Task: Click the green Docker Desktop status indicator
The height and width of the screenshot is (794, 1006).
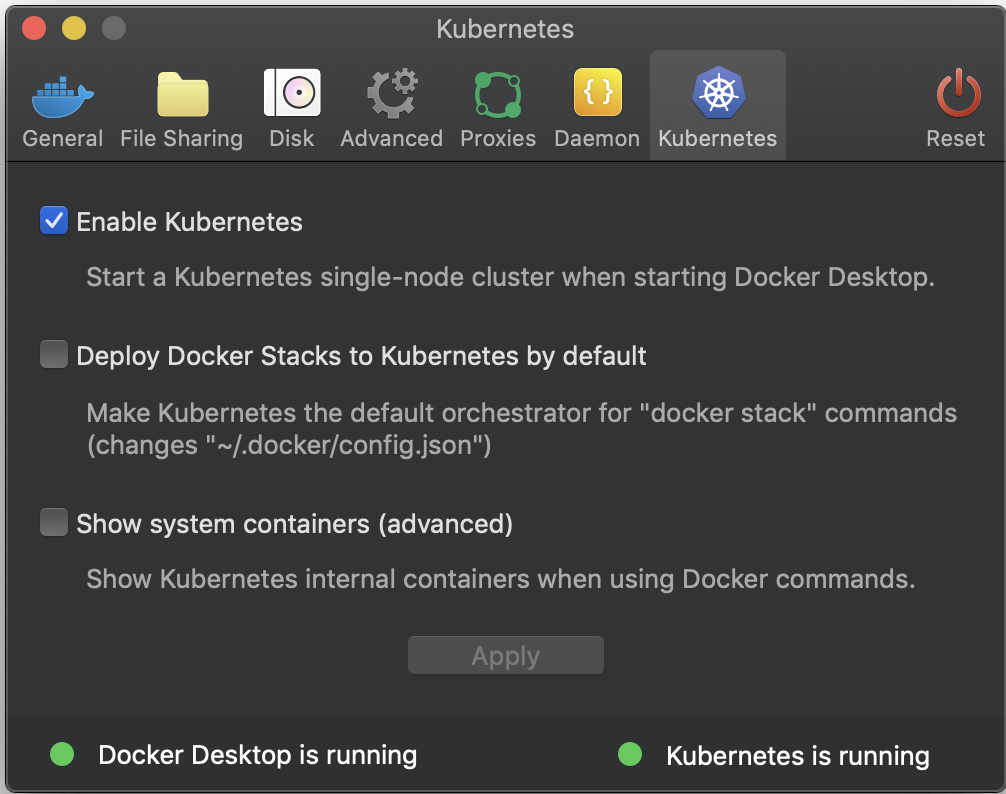Action: coord(61,754)
